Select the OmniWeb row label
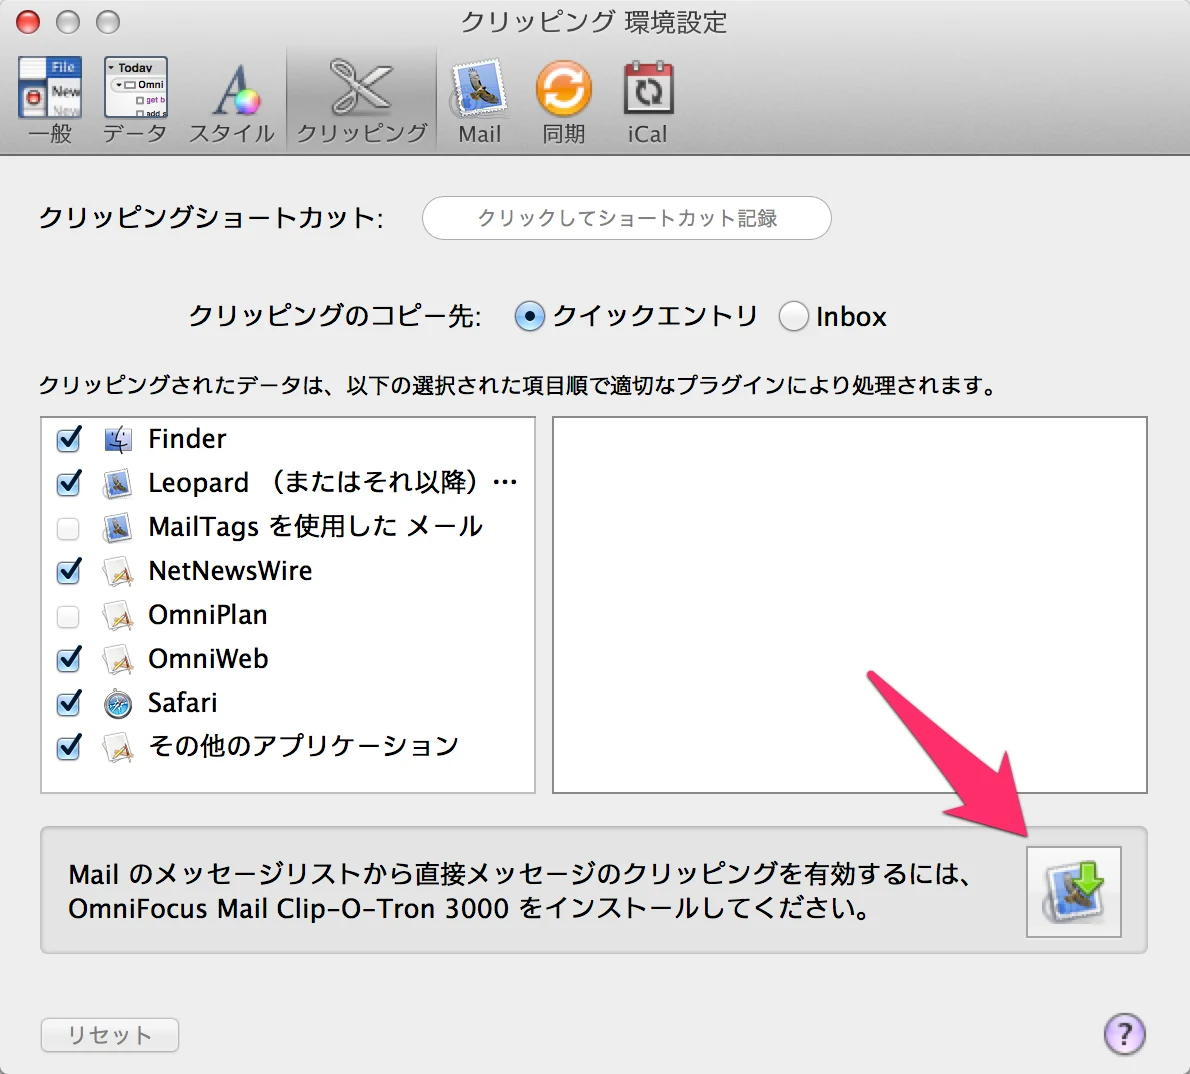This screenshot has height=1074, width=1190. click(208, 659)
